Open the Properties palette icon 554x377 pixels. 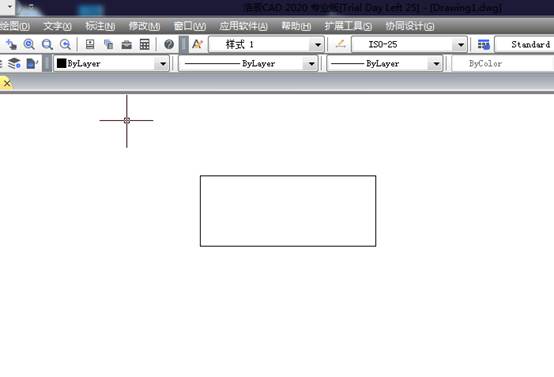pyautogui.click(x=90, y=45)
